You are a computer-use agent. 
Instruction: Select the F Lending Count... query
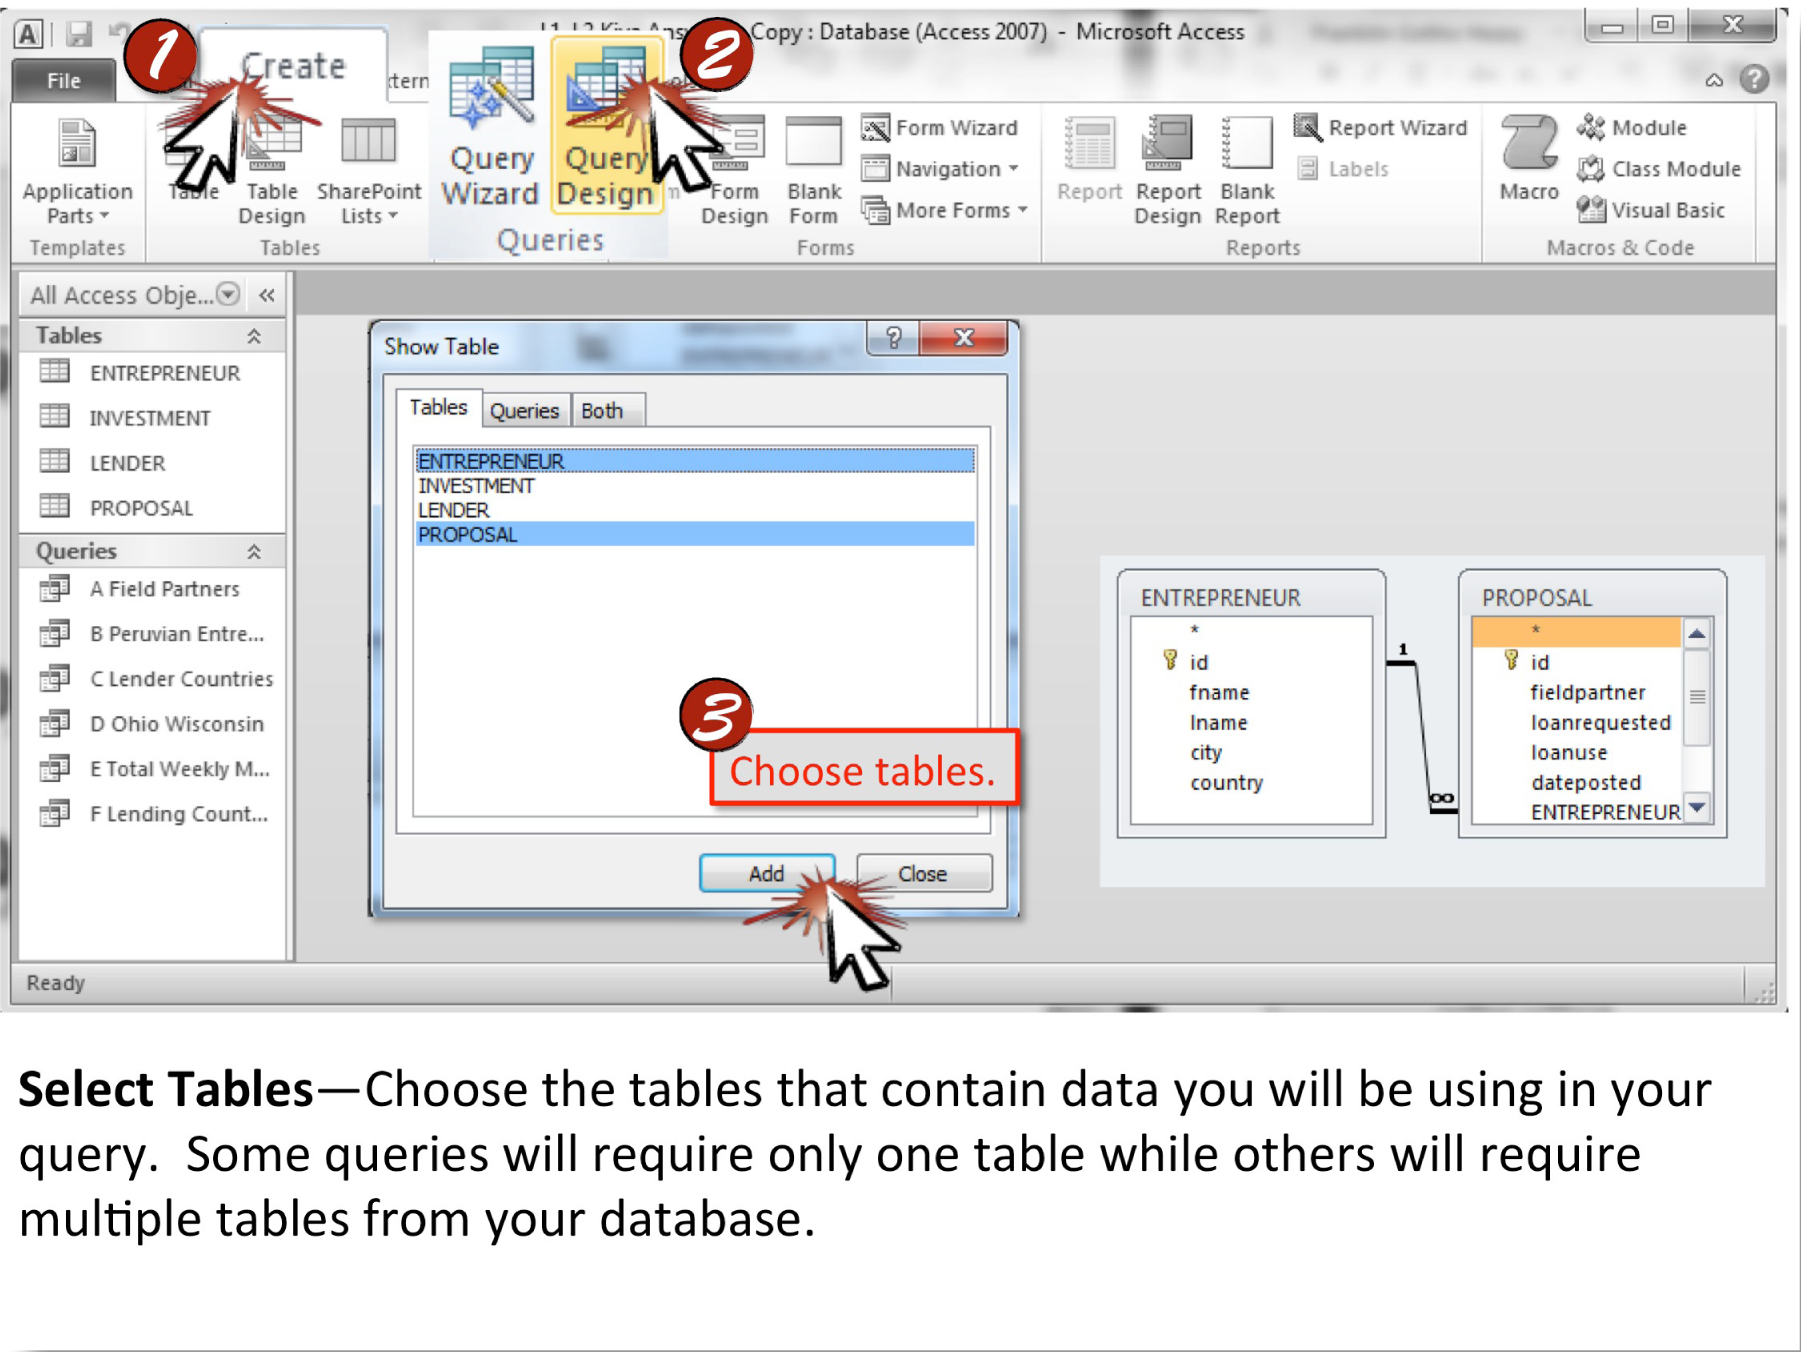click(x=153, y=814)
